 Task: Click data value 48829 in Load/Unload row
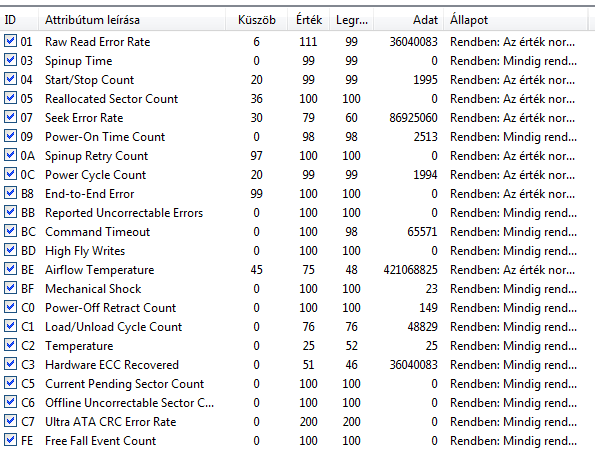click(422, 326)
